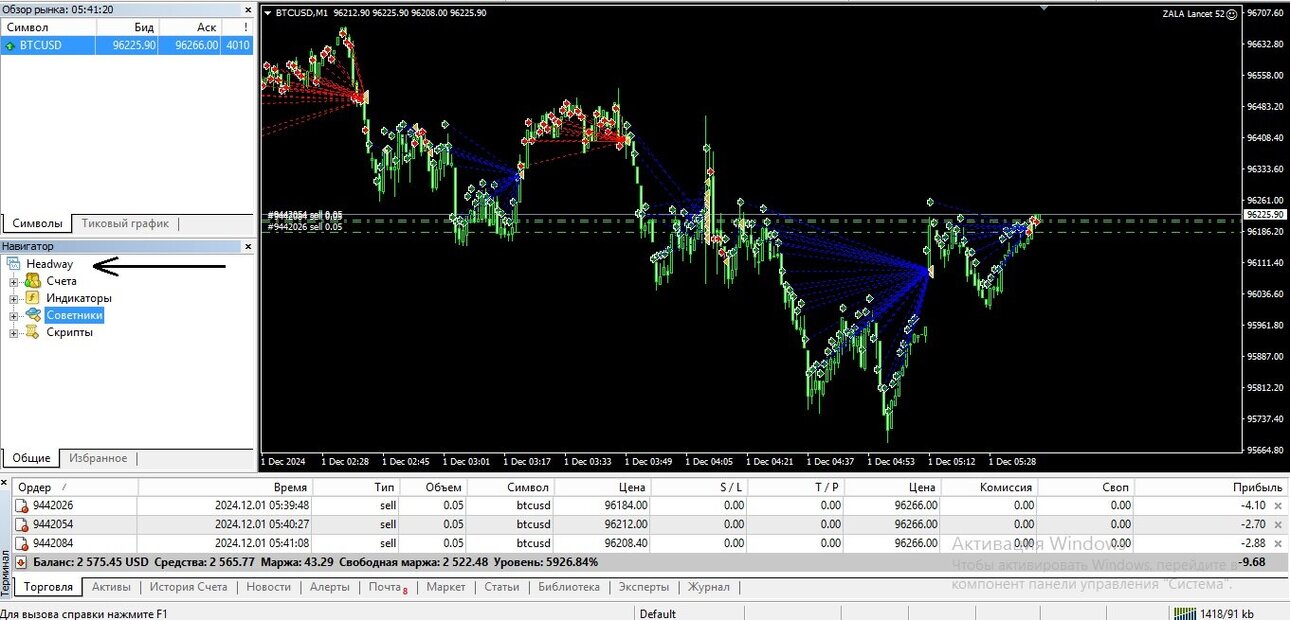Open the Эксперты tab

tap(643, 587)
